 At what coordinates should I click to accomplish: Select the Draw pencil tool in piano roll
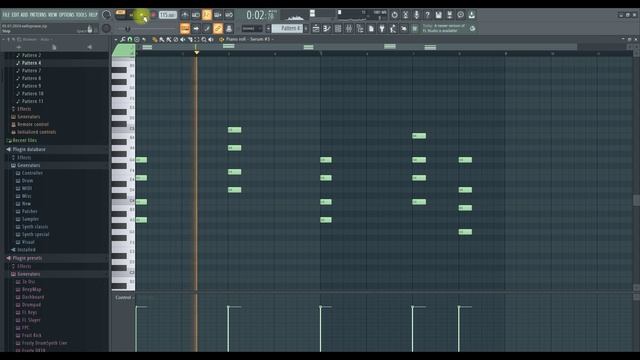[x=155, y=40]
